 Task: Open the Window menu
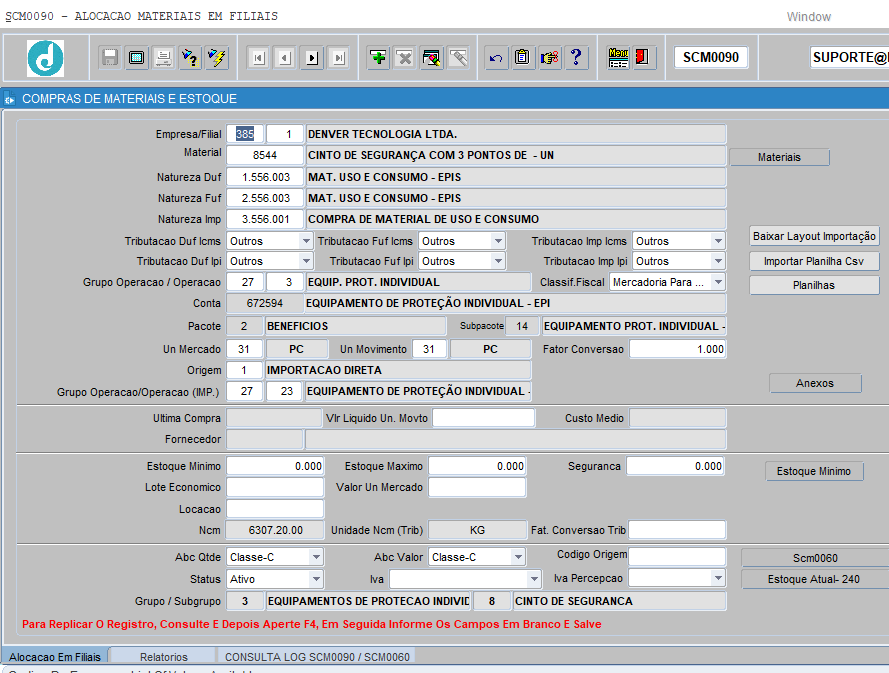tap(808, 17)
